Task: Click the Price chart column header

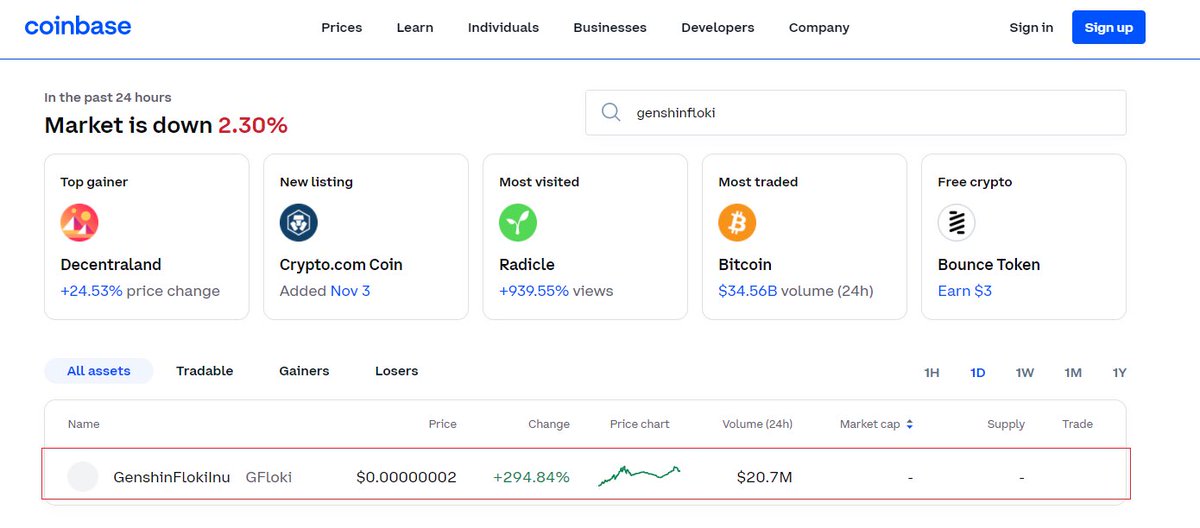Action: pyautogui.click(x=640, y=424)
